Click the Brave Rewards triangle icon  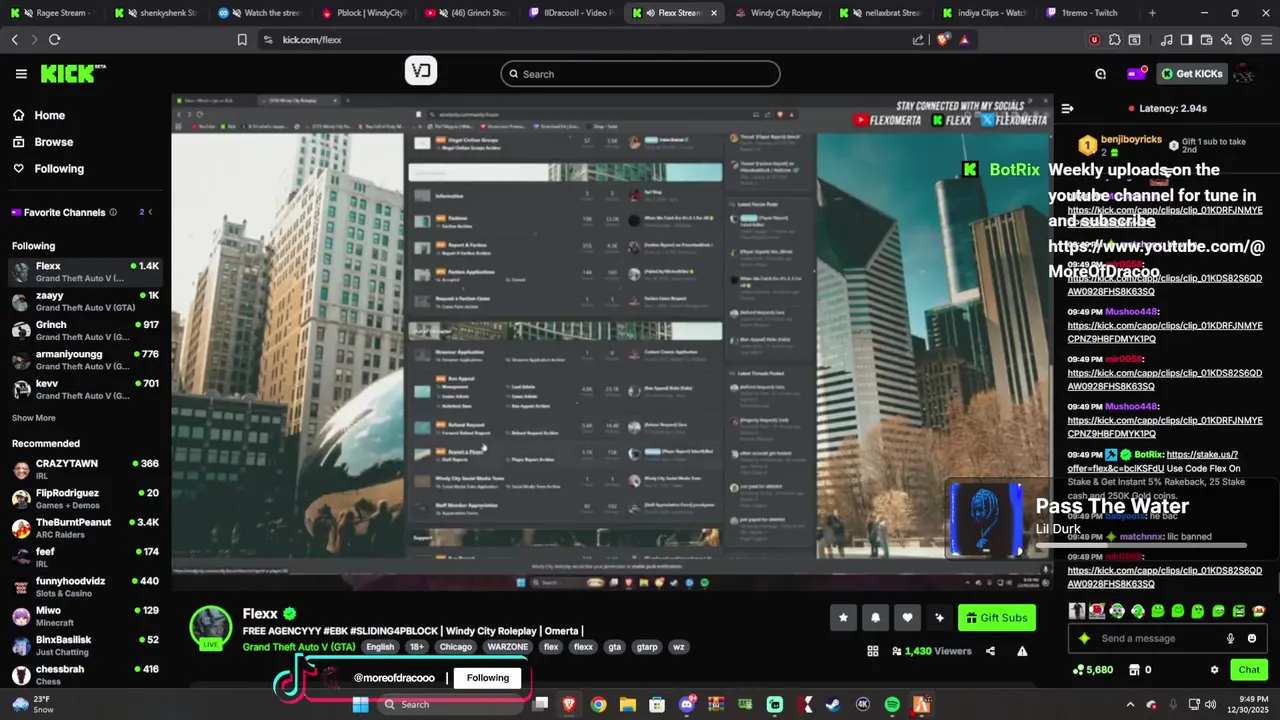coord(964,40)
